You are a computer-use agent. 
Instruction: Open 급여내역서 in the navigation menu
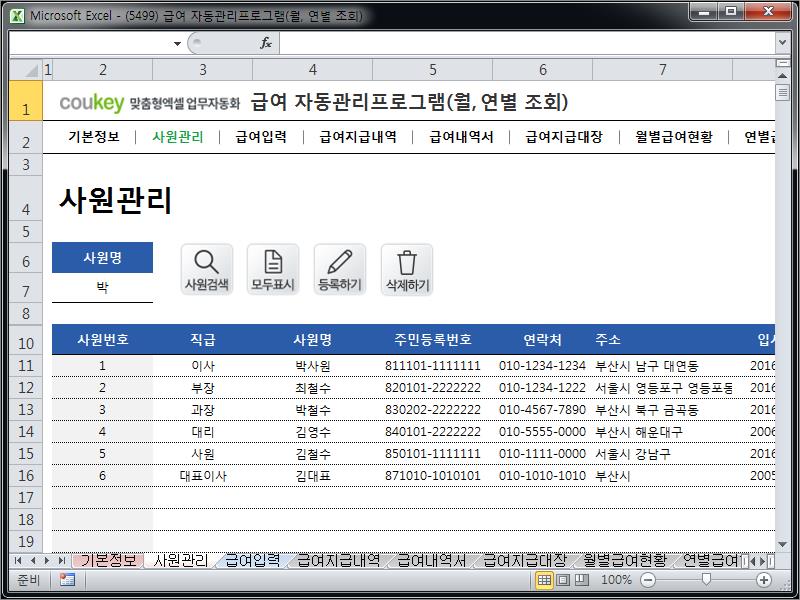point(461,137)
